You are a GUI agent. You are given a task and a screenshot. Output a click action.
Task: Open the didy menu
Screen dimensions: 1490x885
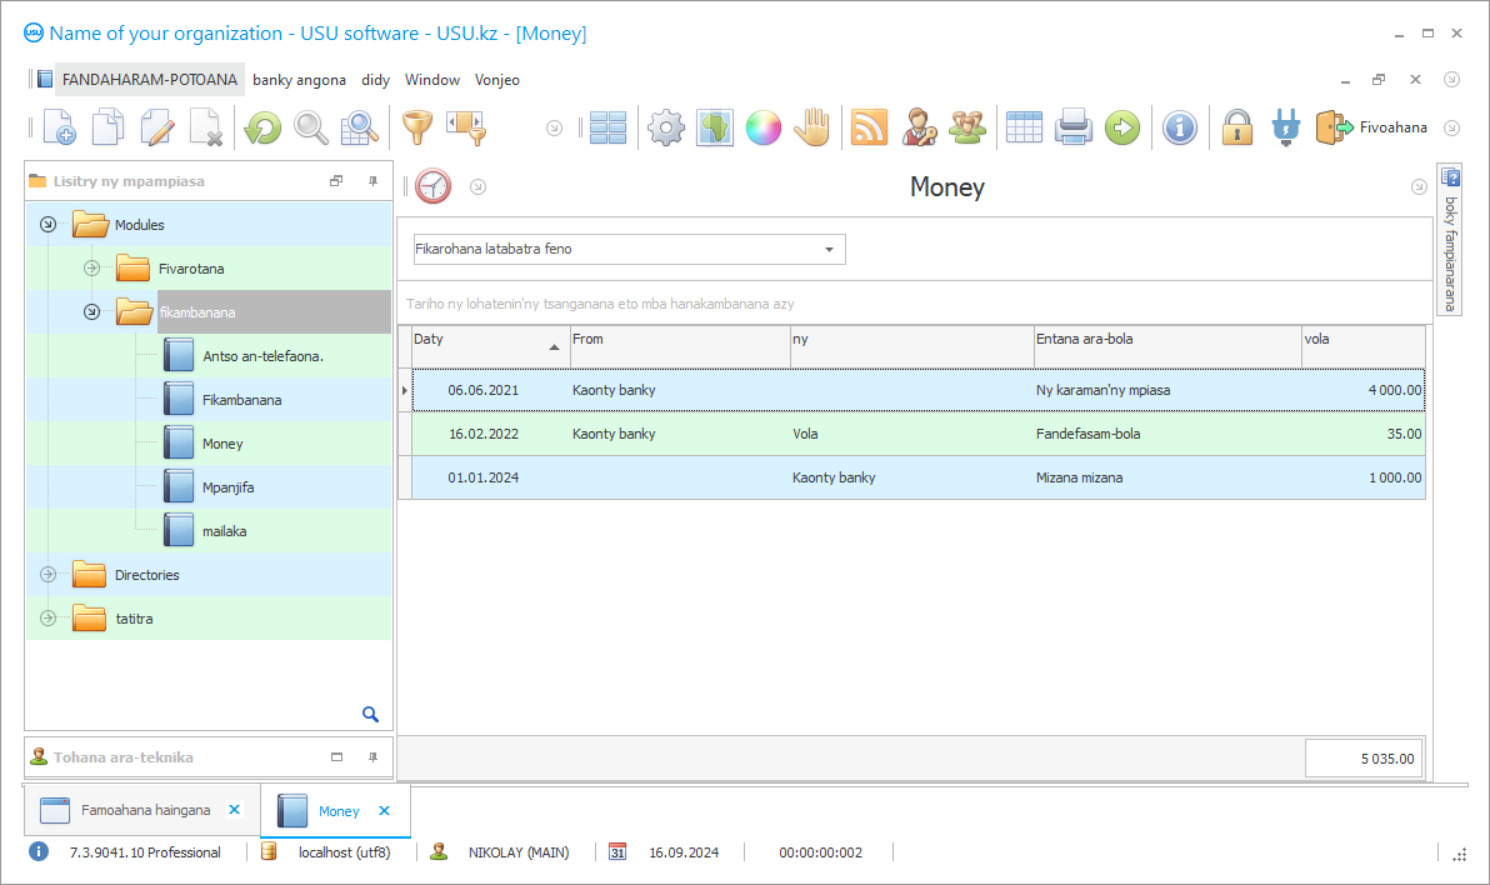[375, 79]
